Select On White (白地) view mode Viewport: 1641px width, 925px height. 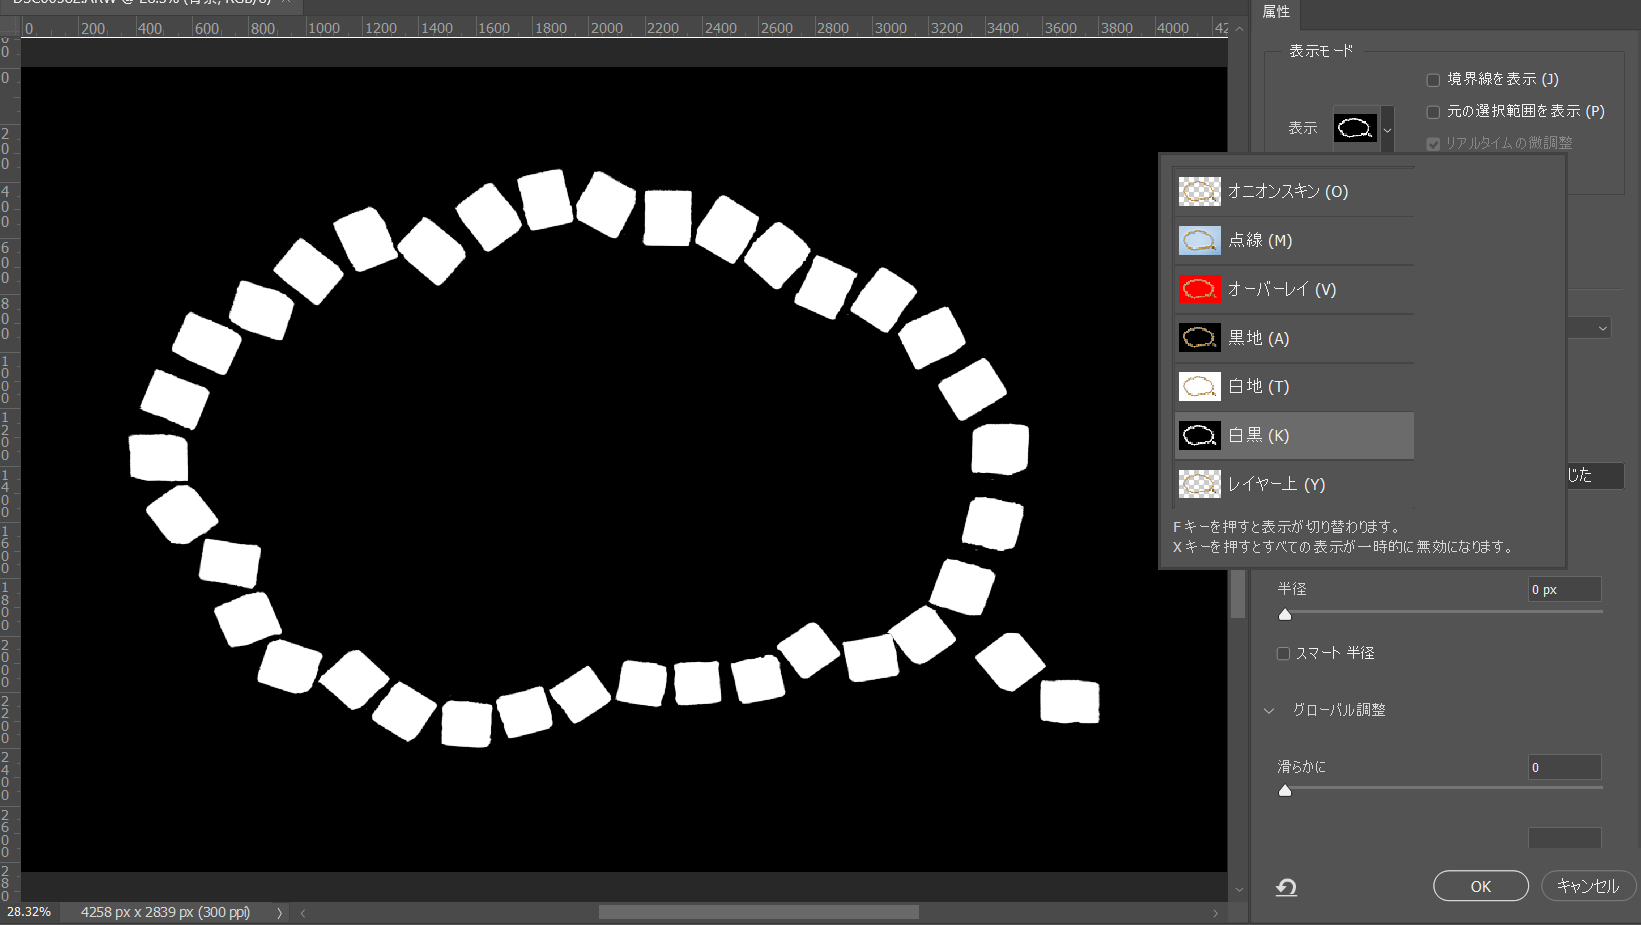coord(1294,386)
